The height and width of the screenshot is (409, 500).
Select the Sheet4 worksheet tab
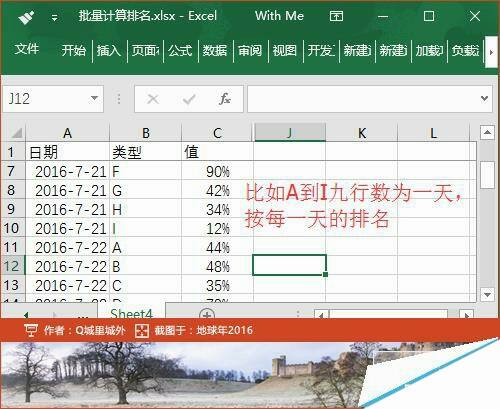[131, 313]
